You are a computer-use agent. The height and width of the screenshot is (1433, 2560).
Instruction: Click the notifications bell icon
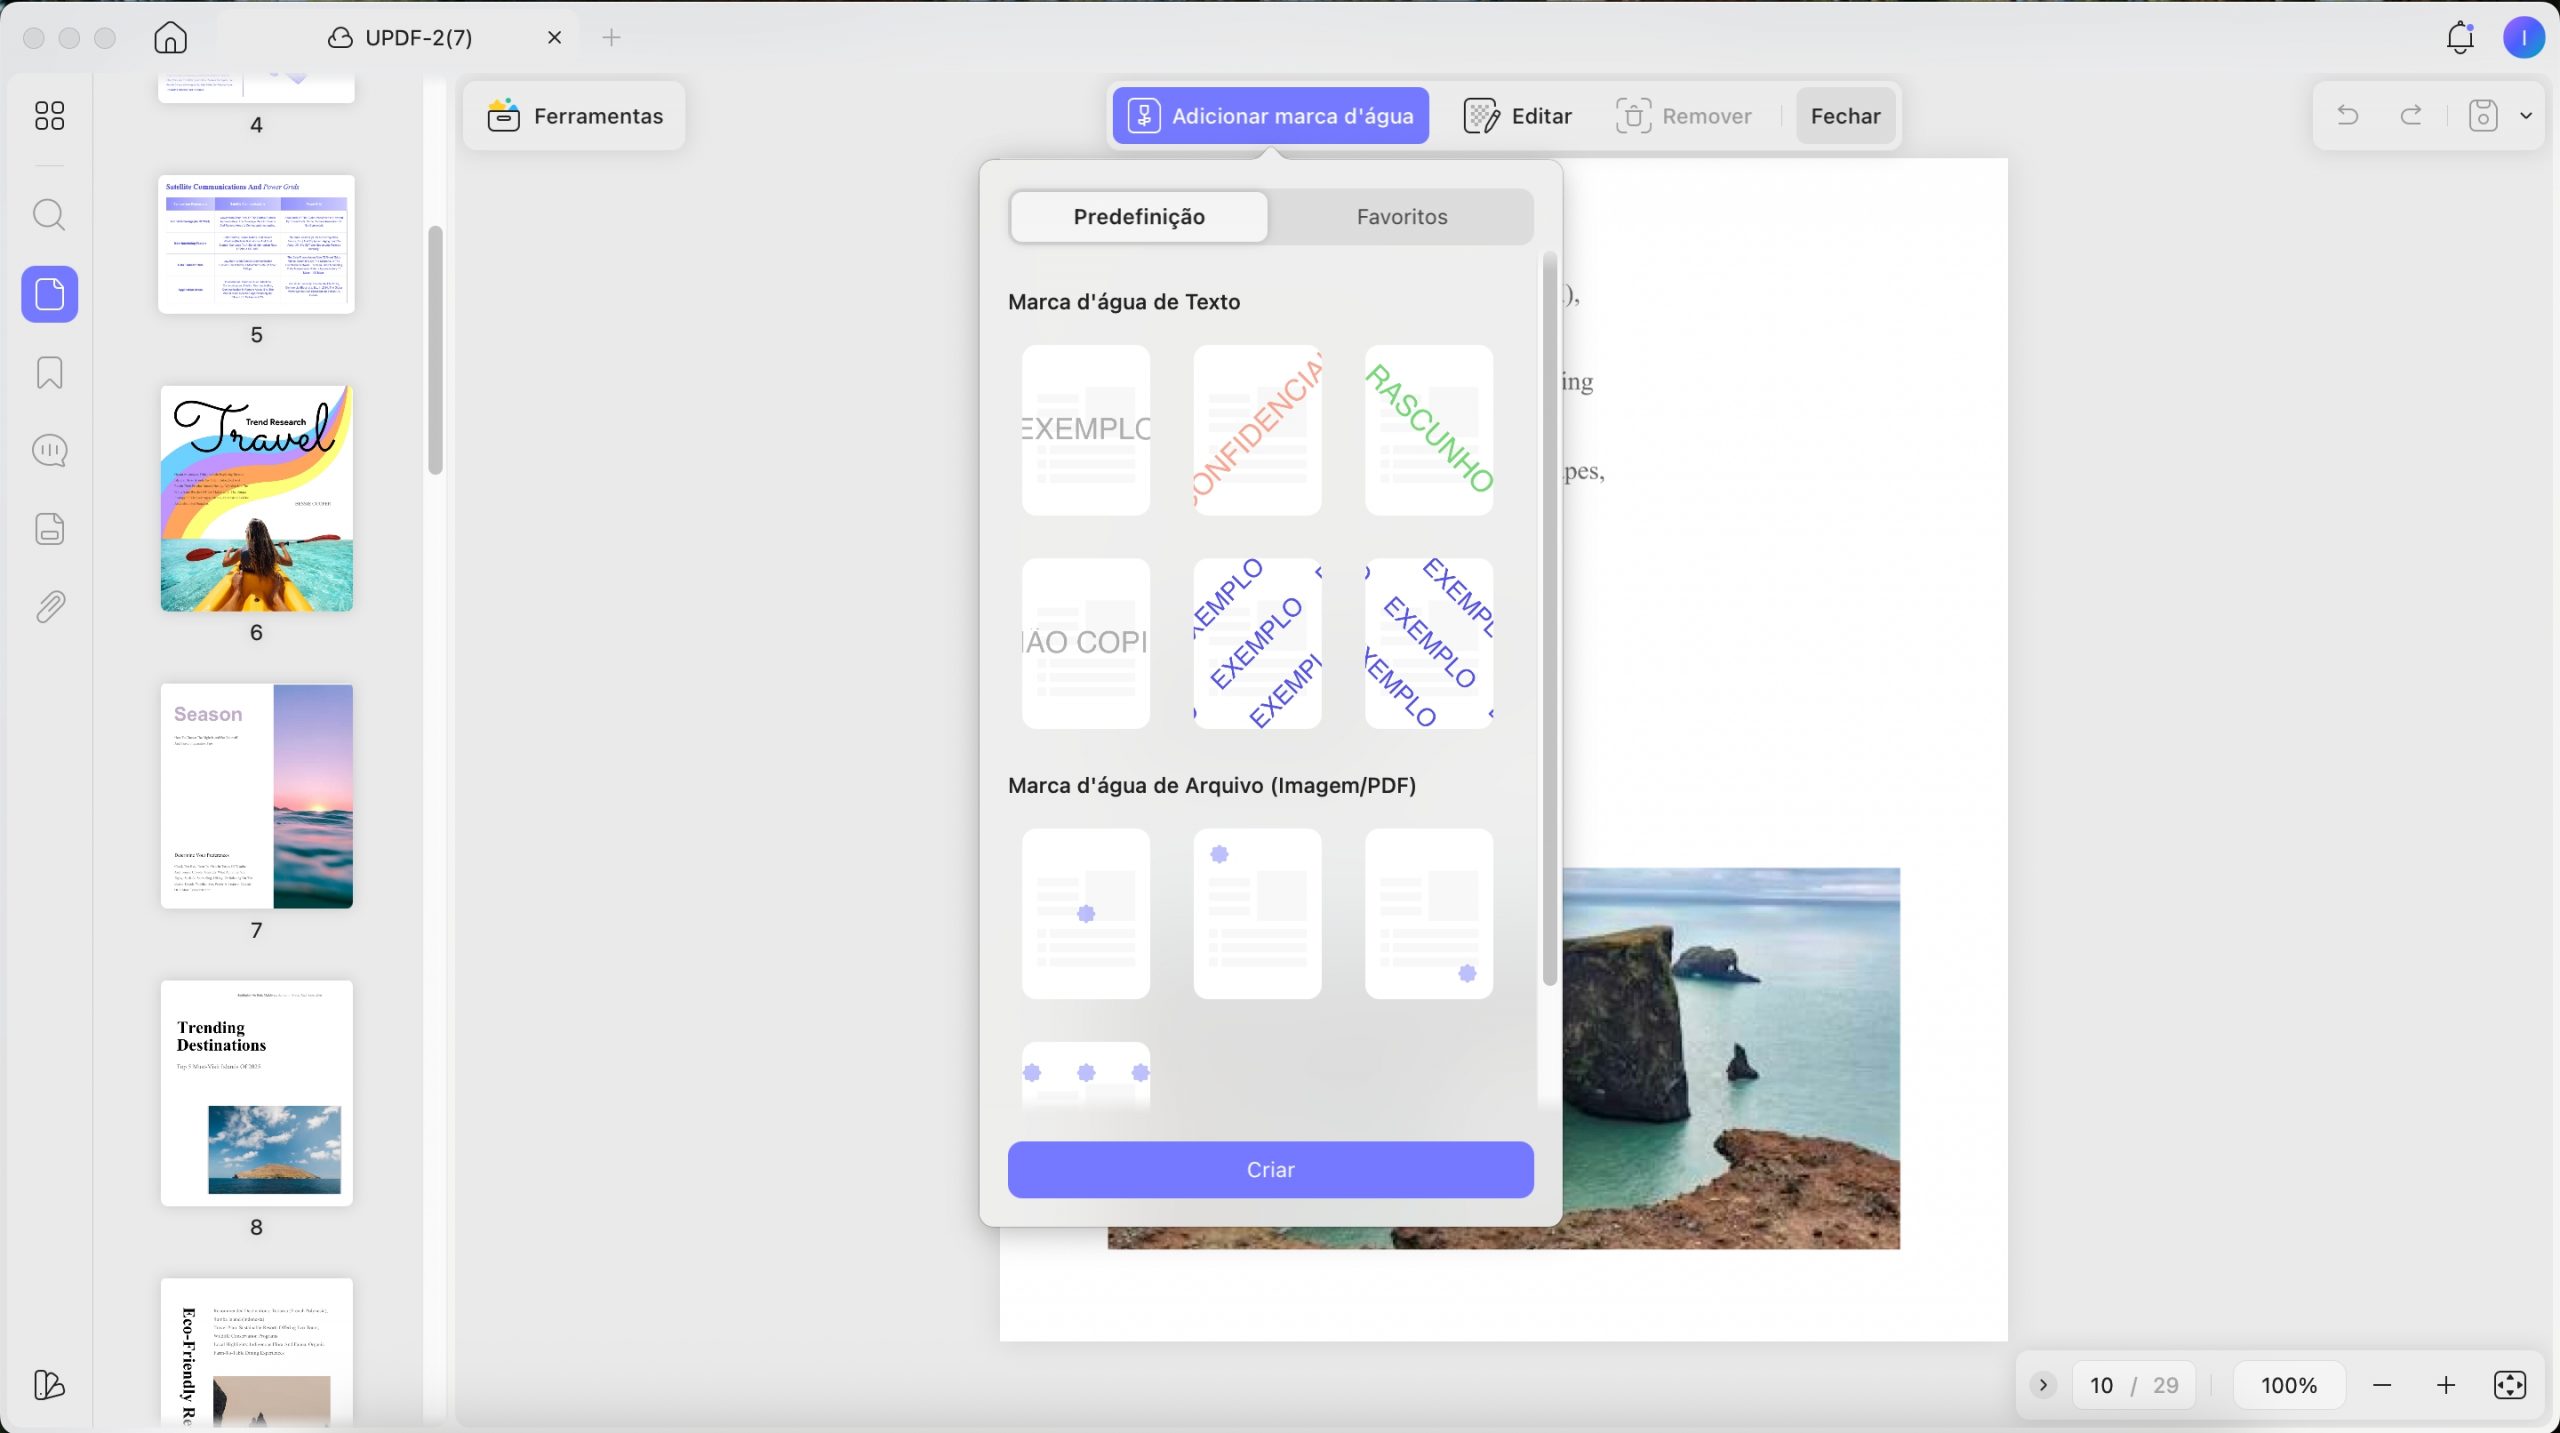(2460, 38)
